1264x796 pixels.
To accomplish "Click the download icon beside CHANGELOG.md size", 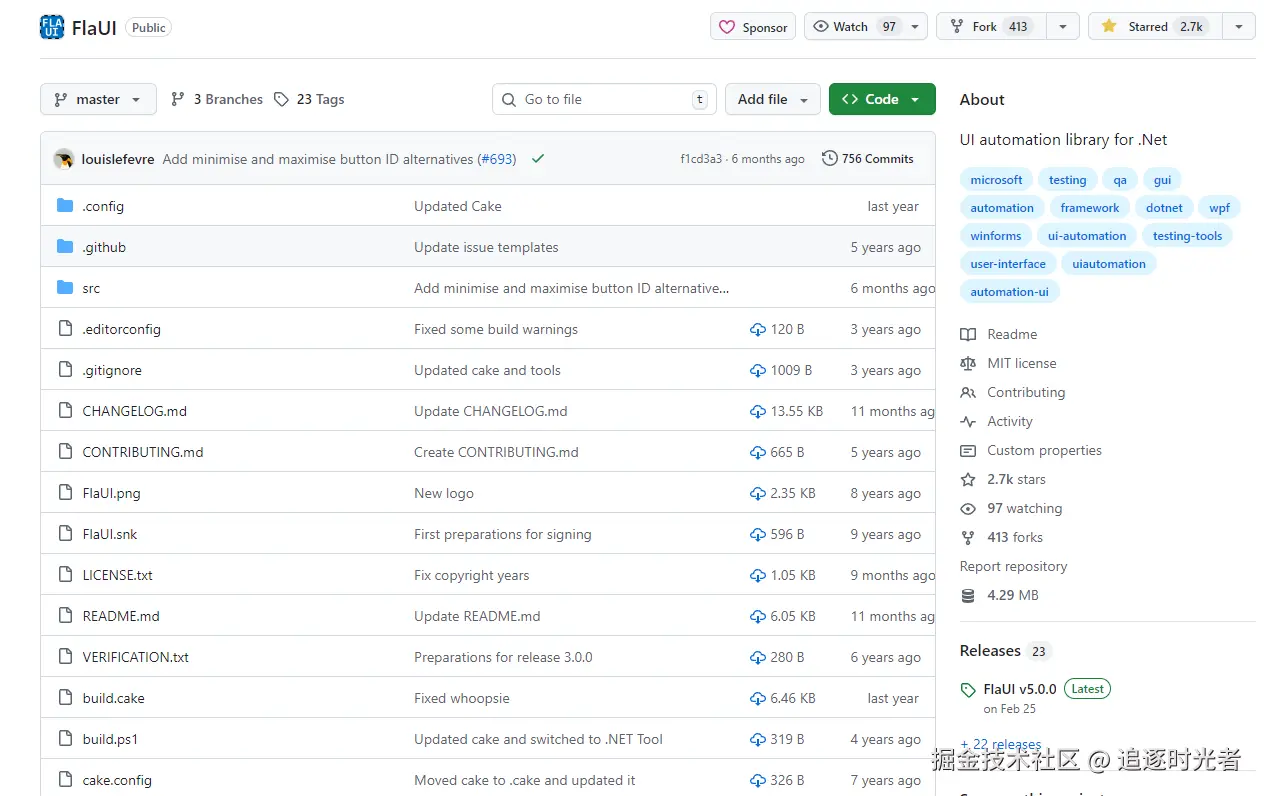I will click(758, 411).
